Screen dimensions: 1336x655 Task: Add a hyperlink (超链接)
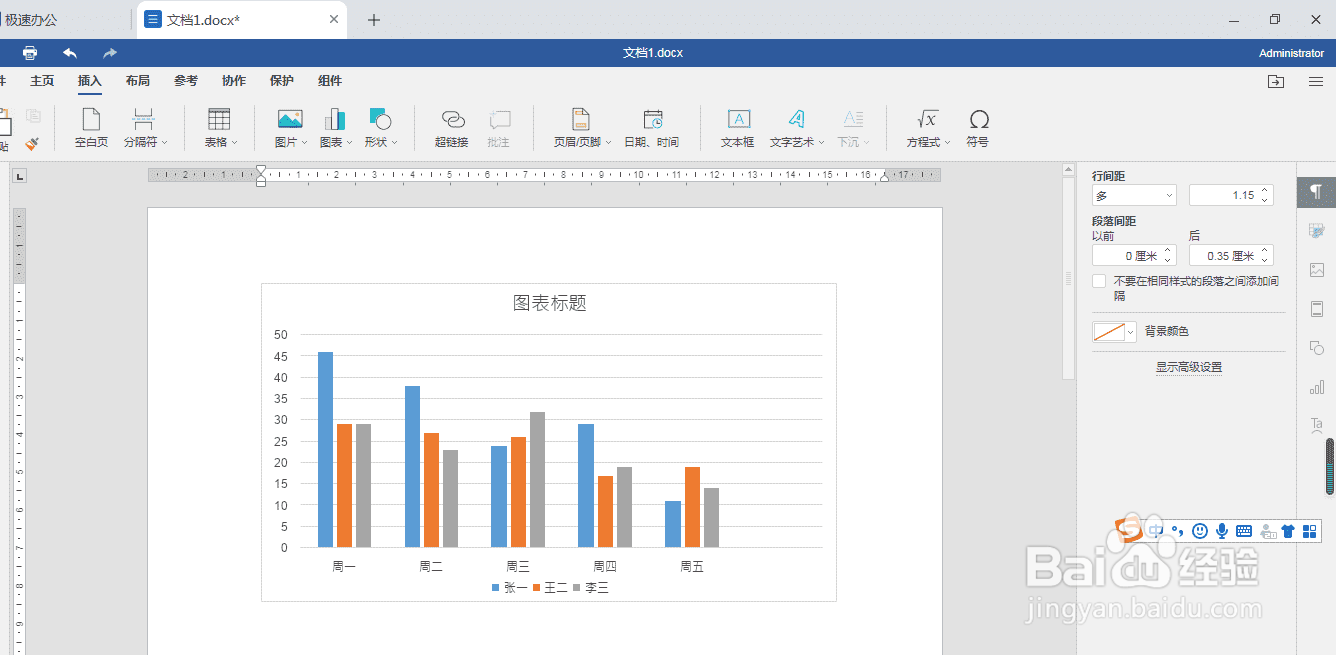click(452, 128)
